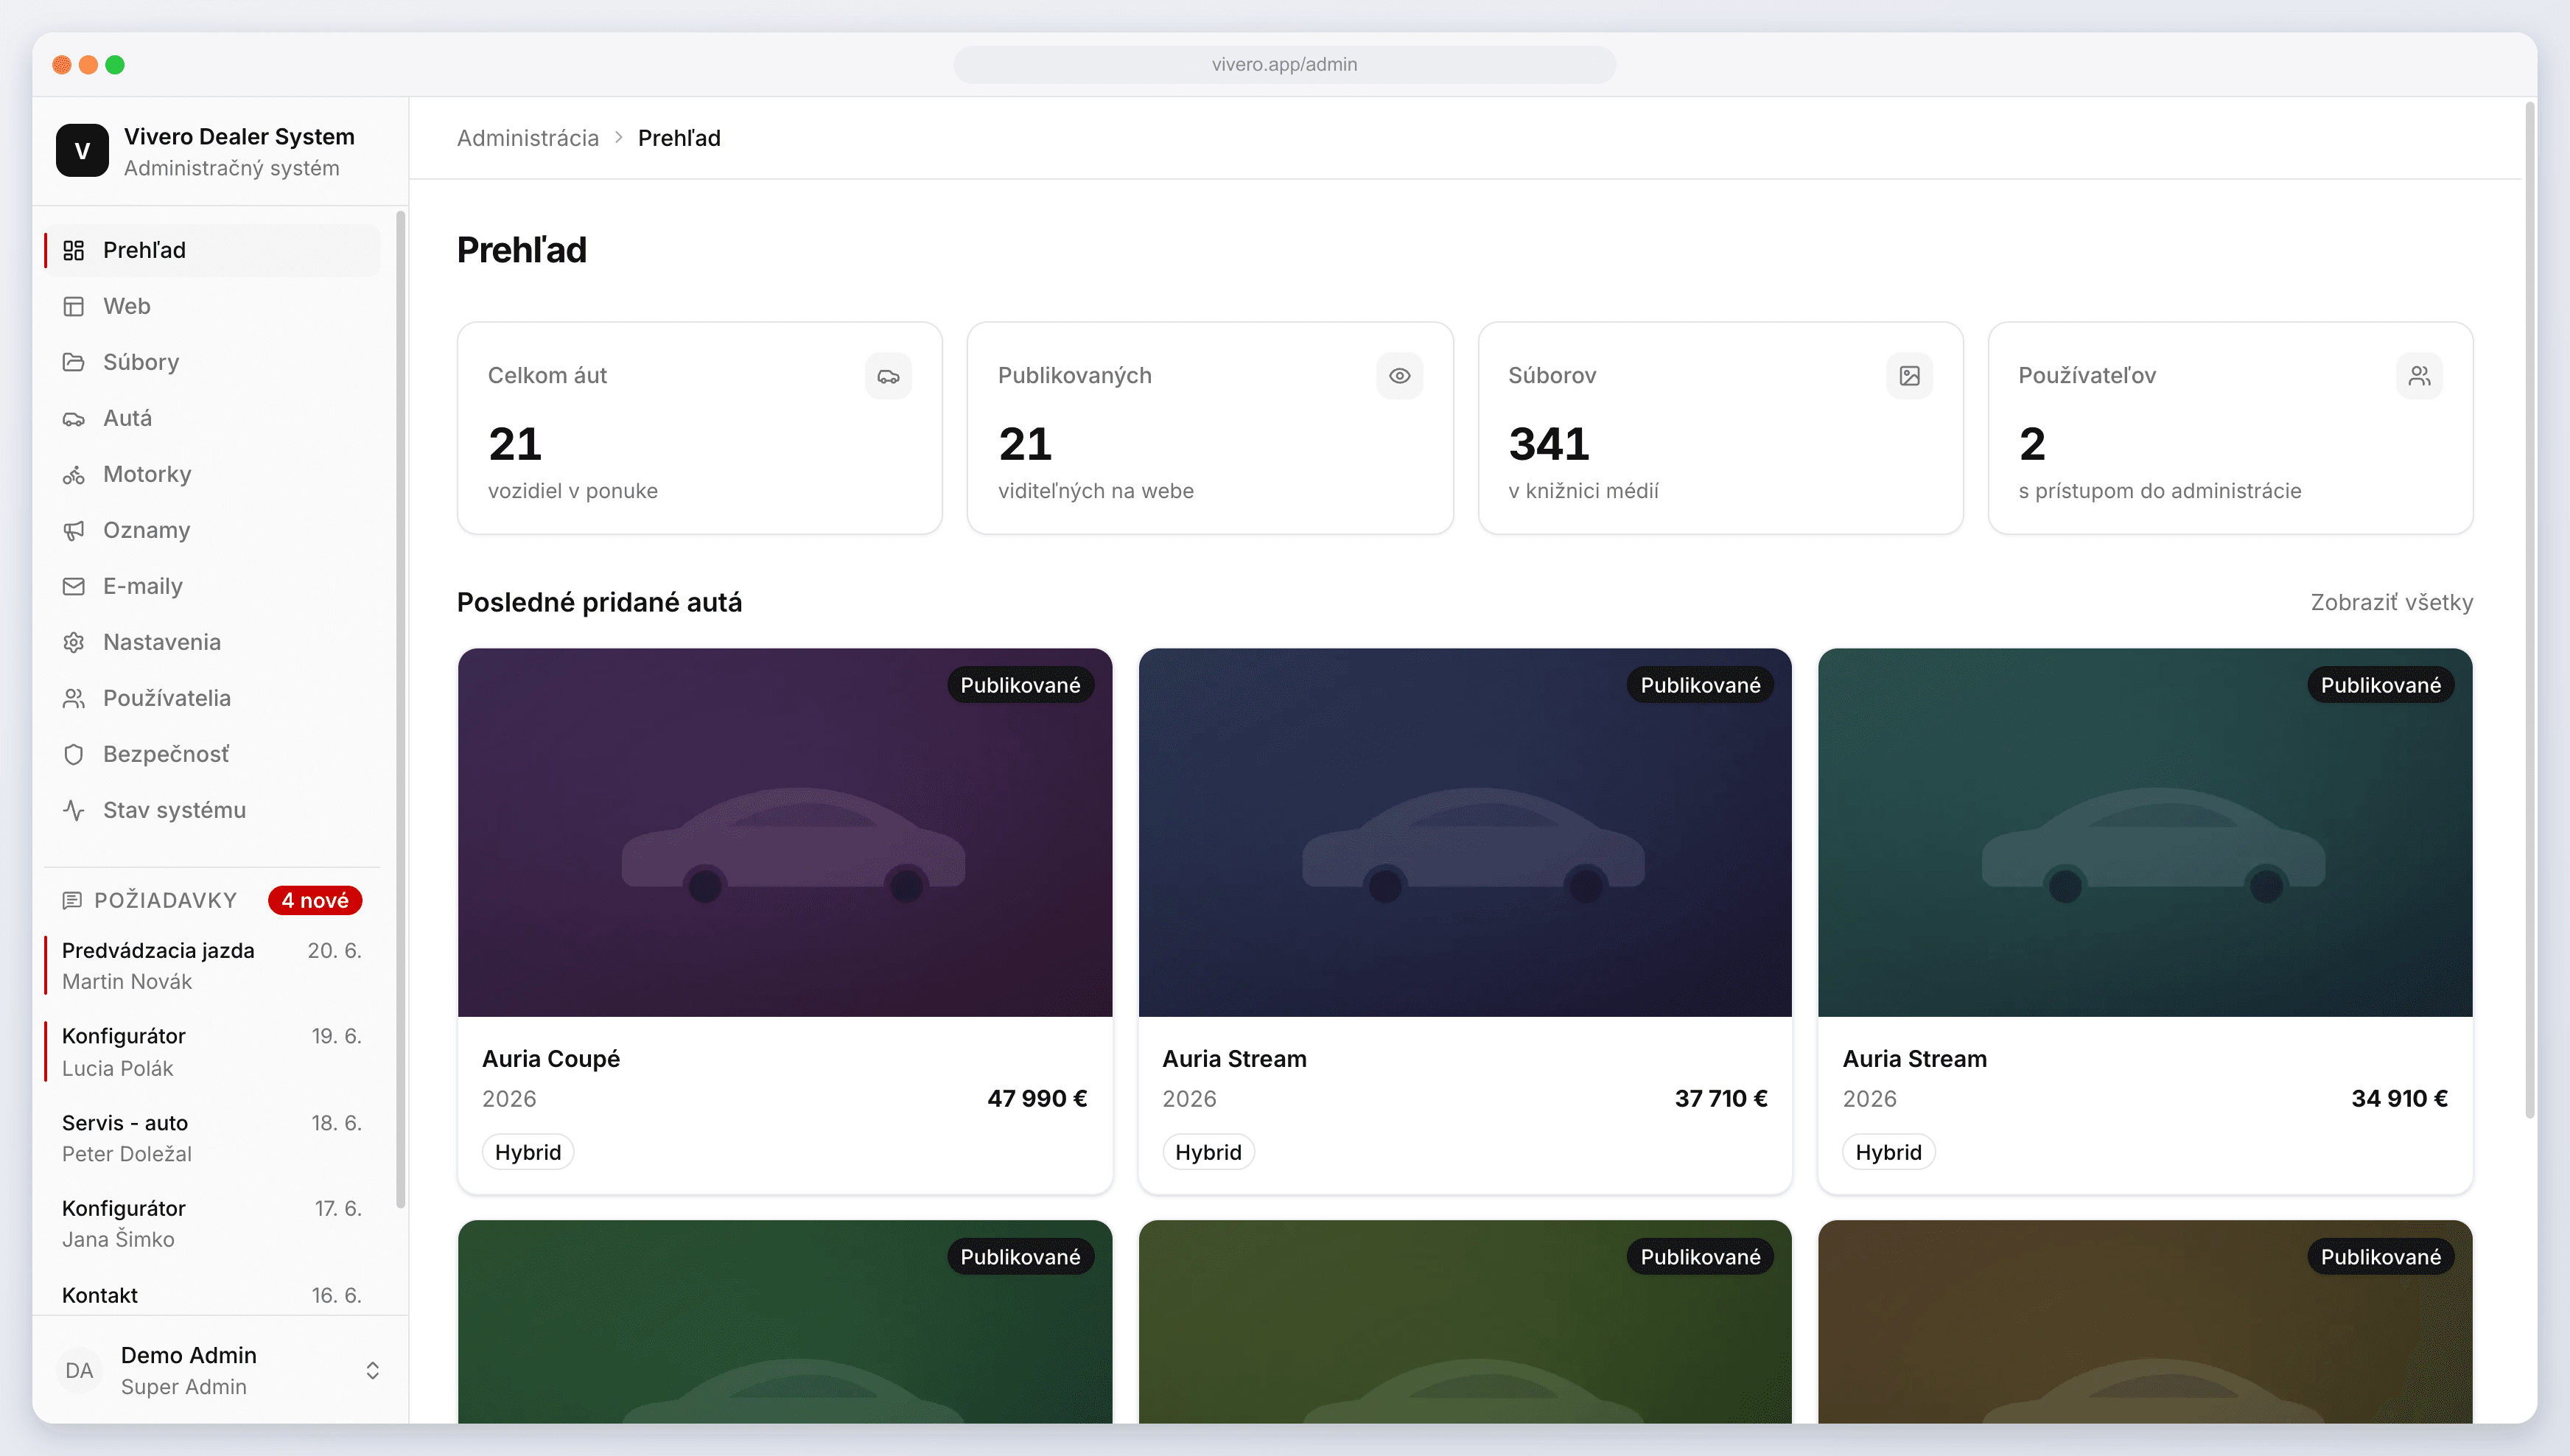Click the Nastavenia gear icon

click(x=74, y=642)
